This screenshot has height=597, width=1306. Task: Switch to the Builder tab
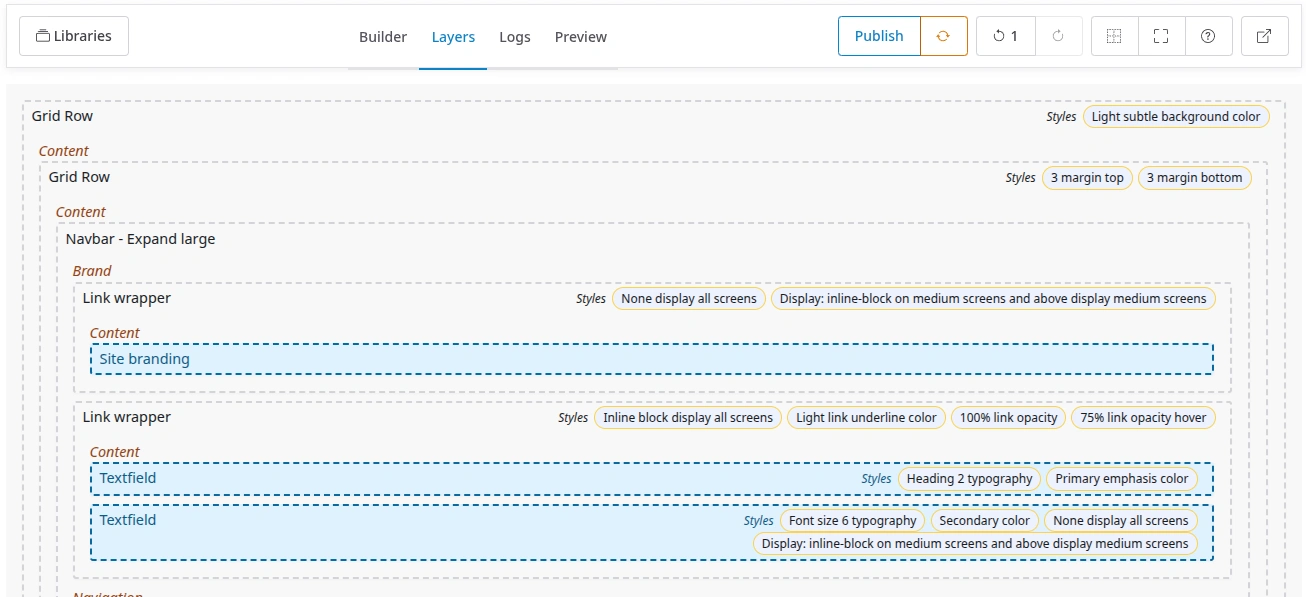coord(383,37)
